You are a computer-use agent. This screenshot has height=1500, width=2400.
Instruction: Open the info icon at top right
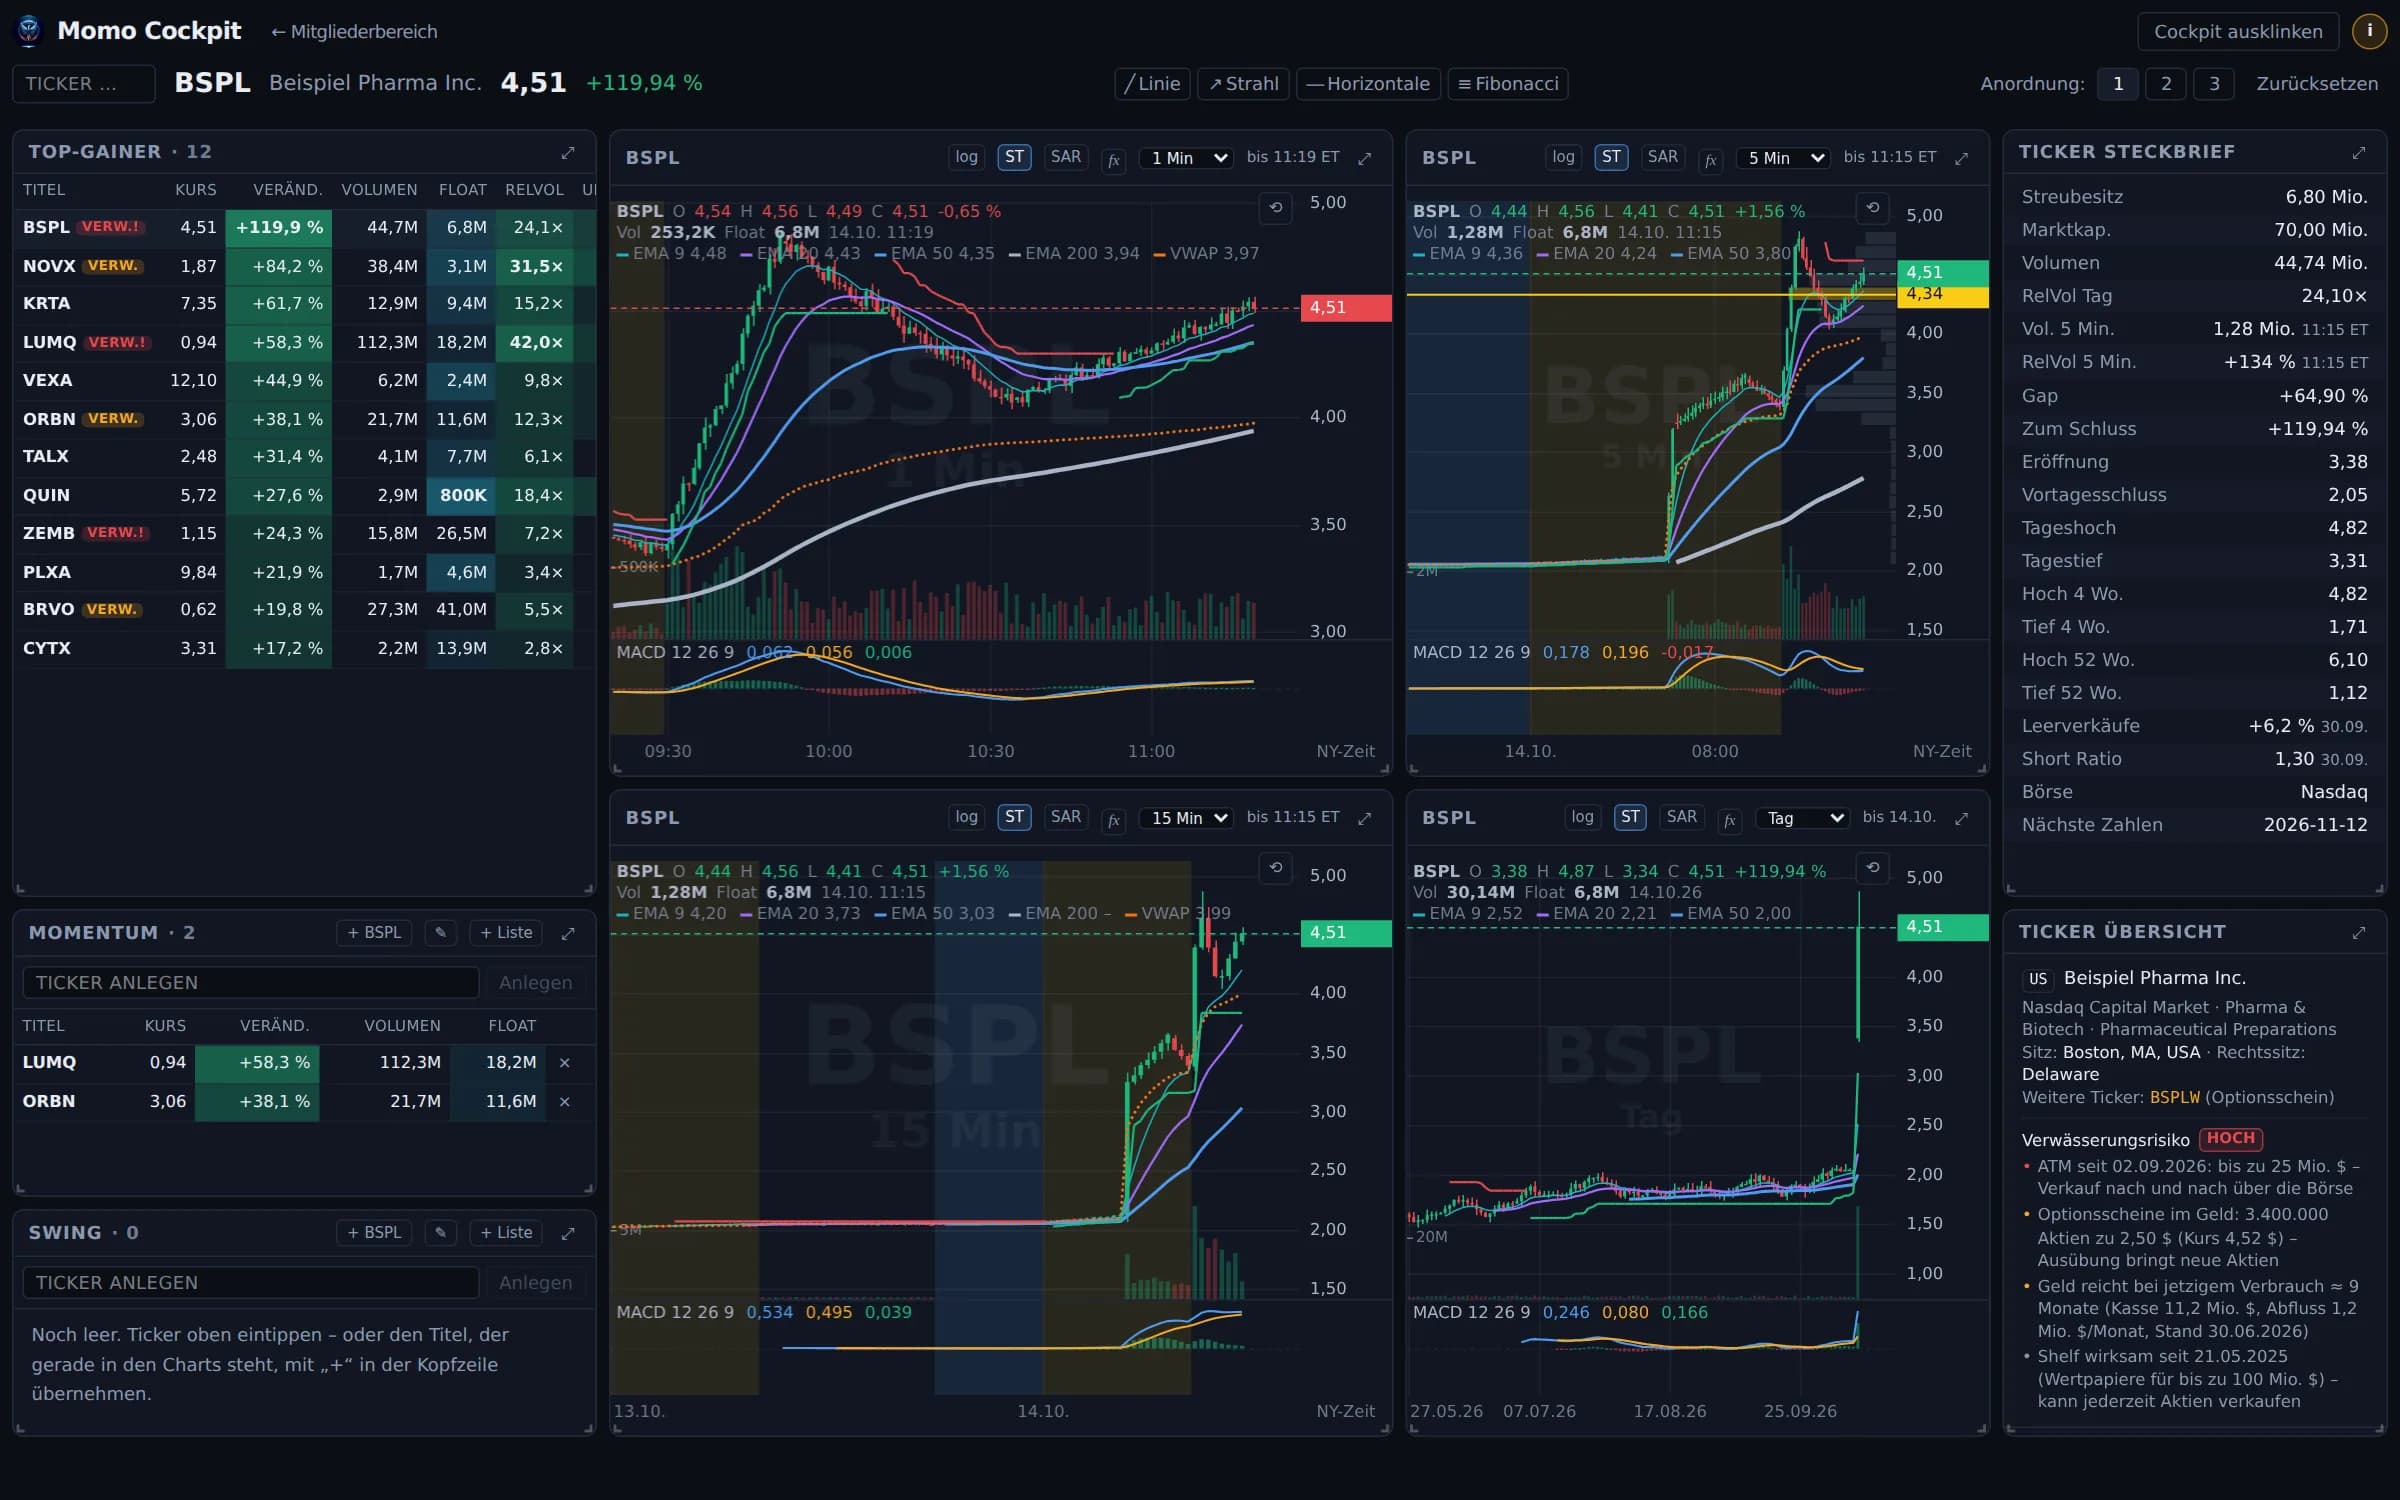coord(2369,31)
